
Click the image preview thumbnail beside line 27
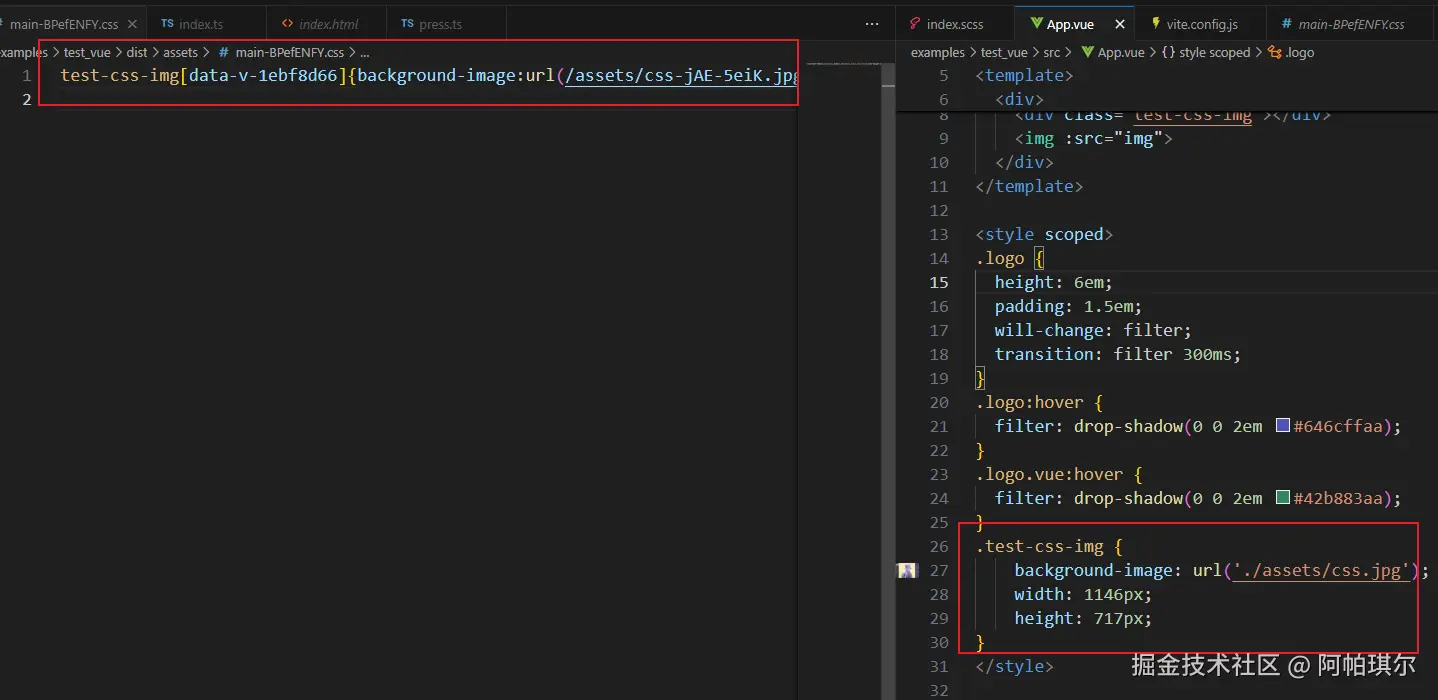pos(907,570)
